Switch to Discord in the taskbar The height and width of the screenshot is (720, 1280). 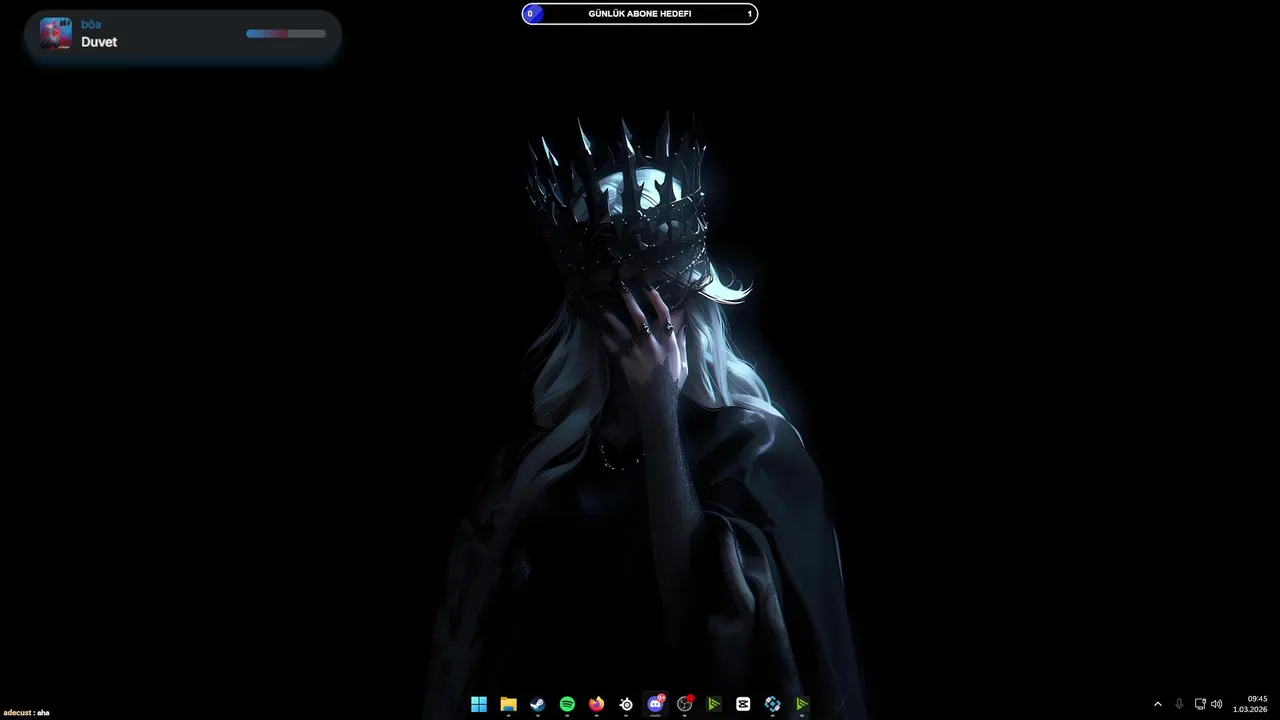(655, 704)
